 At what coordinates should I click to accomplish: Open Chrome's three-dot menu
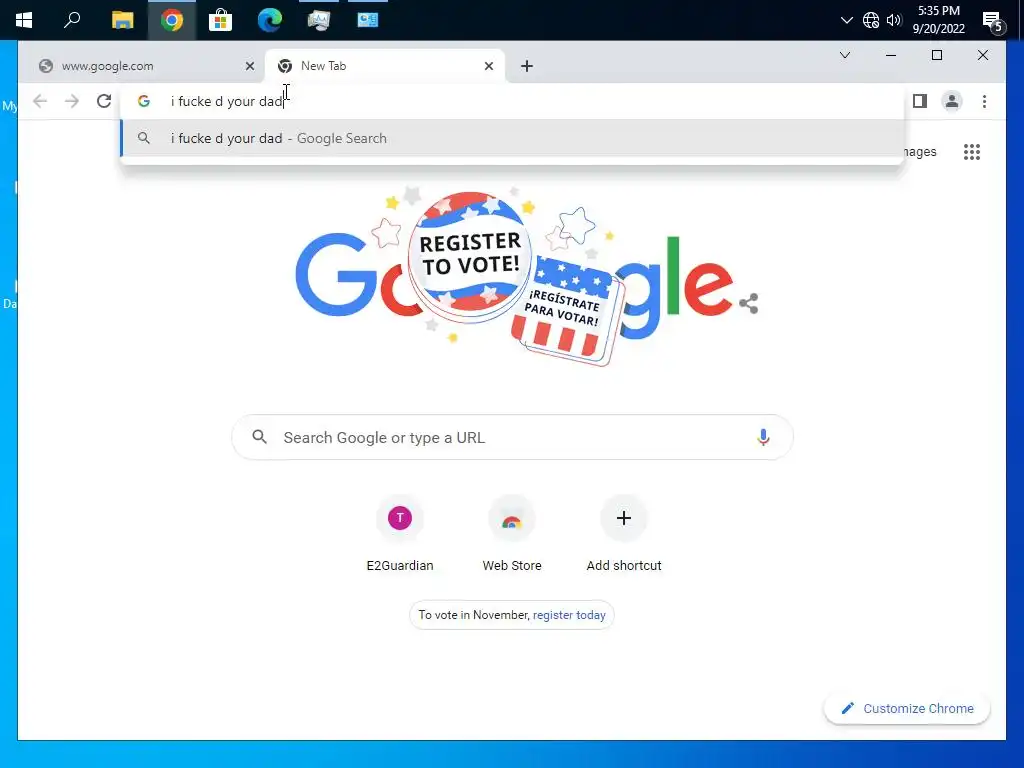point(984,101)
